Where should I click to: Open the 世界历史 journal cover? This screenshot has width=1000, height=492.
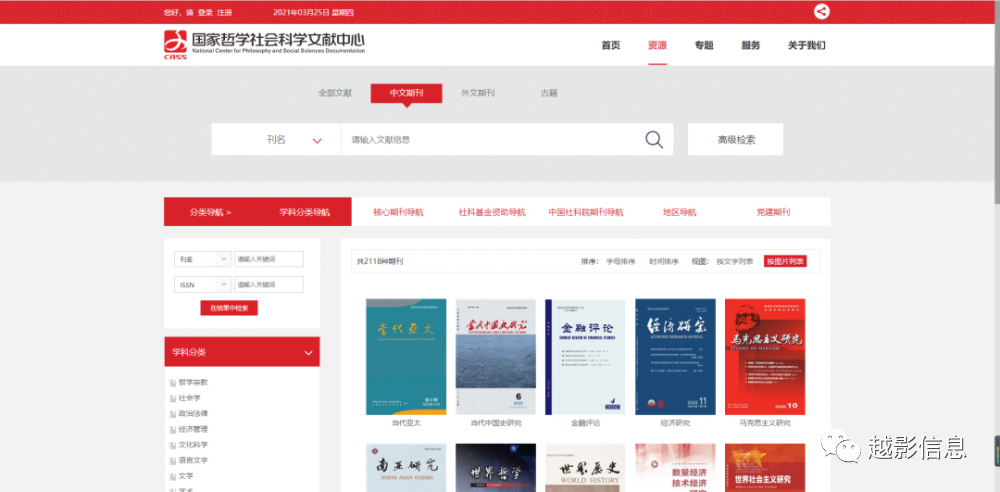pyautogui.click(x=585, y=468)
